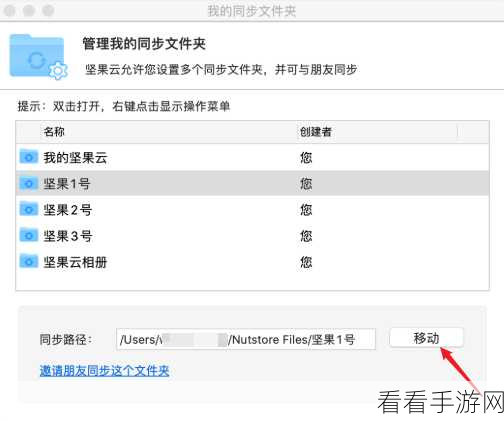Select the 坚果1号 row name
This screenshot has width=504, height=421.
[67, 184]
